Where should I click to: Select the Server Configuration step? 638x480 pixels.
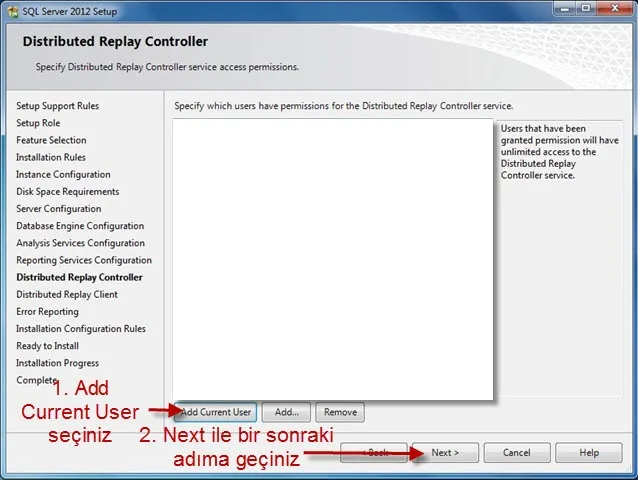coord(59,208)
